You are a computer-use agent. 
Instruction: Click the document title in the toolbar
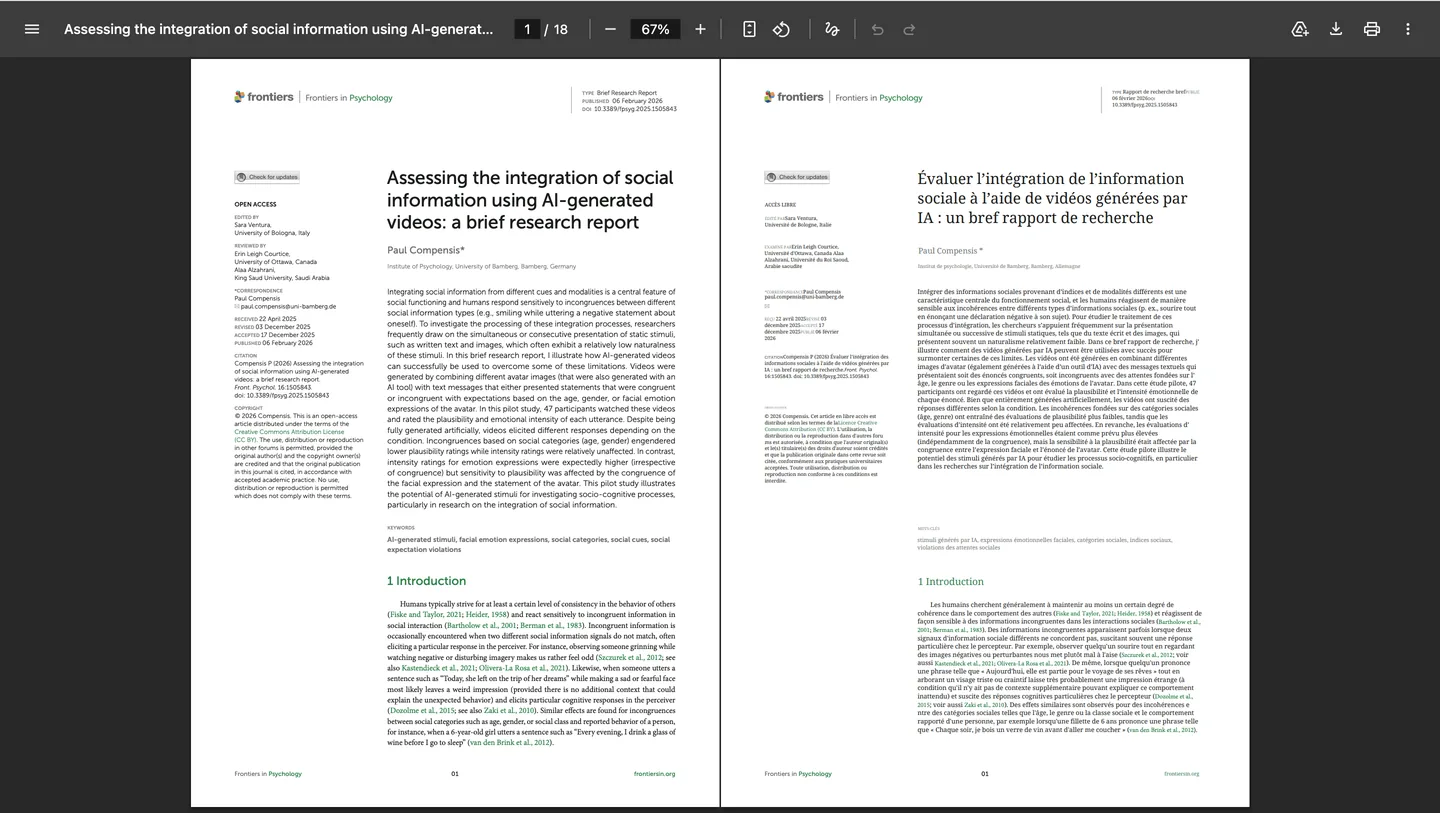[279, 29]
